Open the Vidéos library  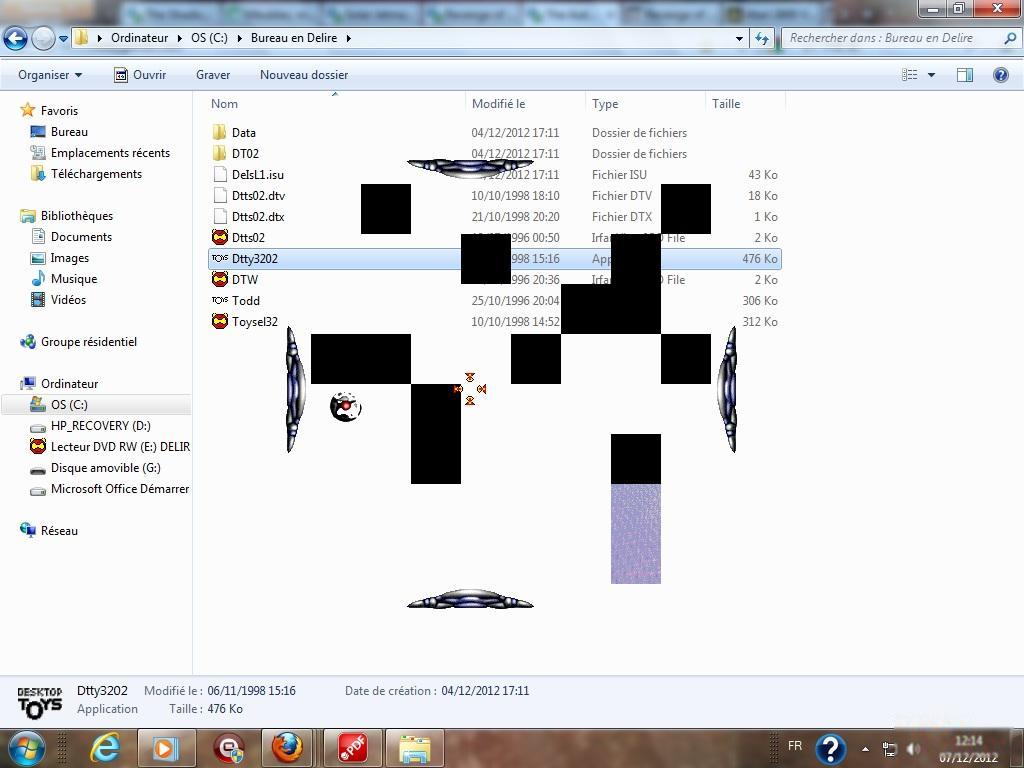(68, 299)
